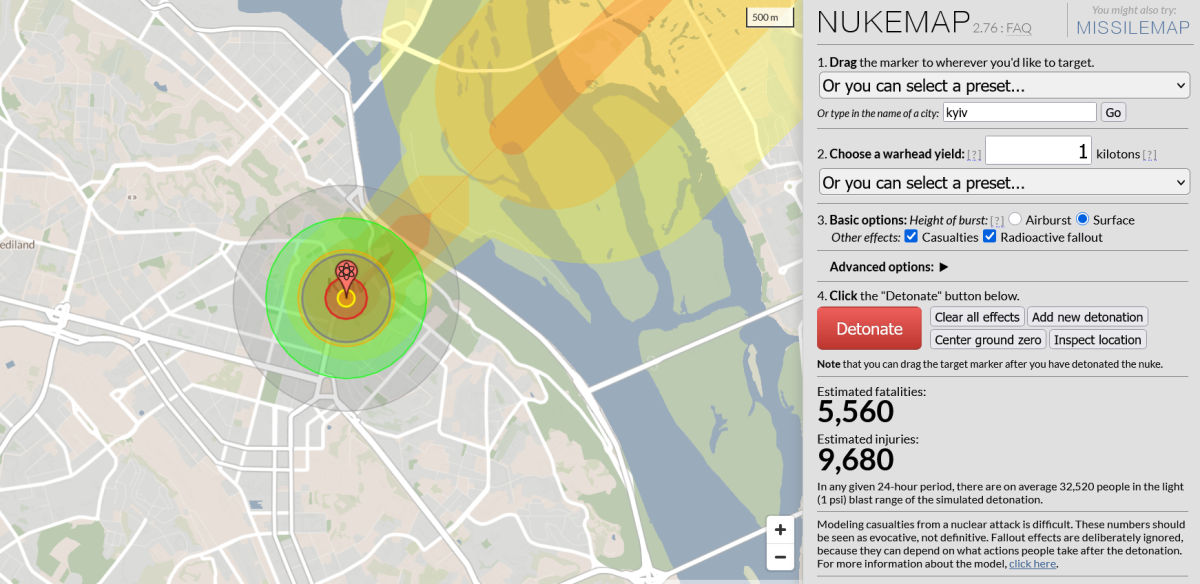This screenshot has width=1200, height=584.
Task: Open the MISSILEMAP link
Action: point(1132,28)
